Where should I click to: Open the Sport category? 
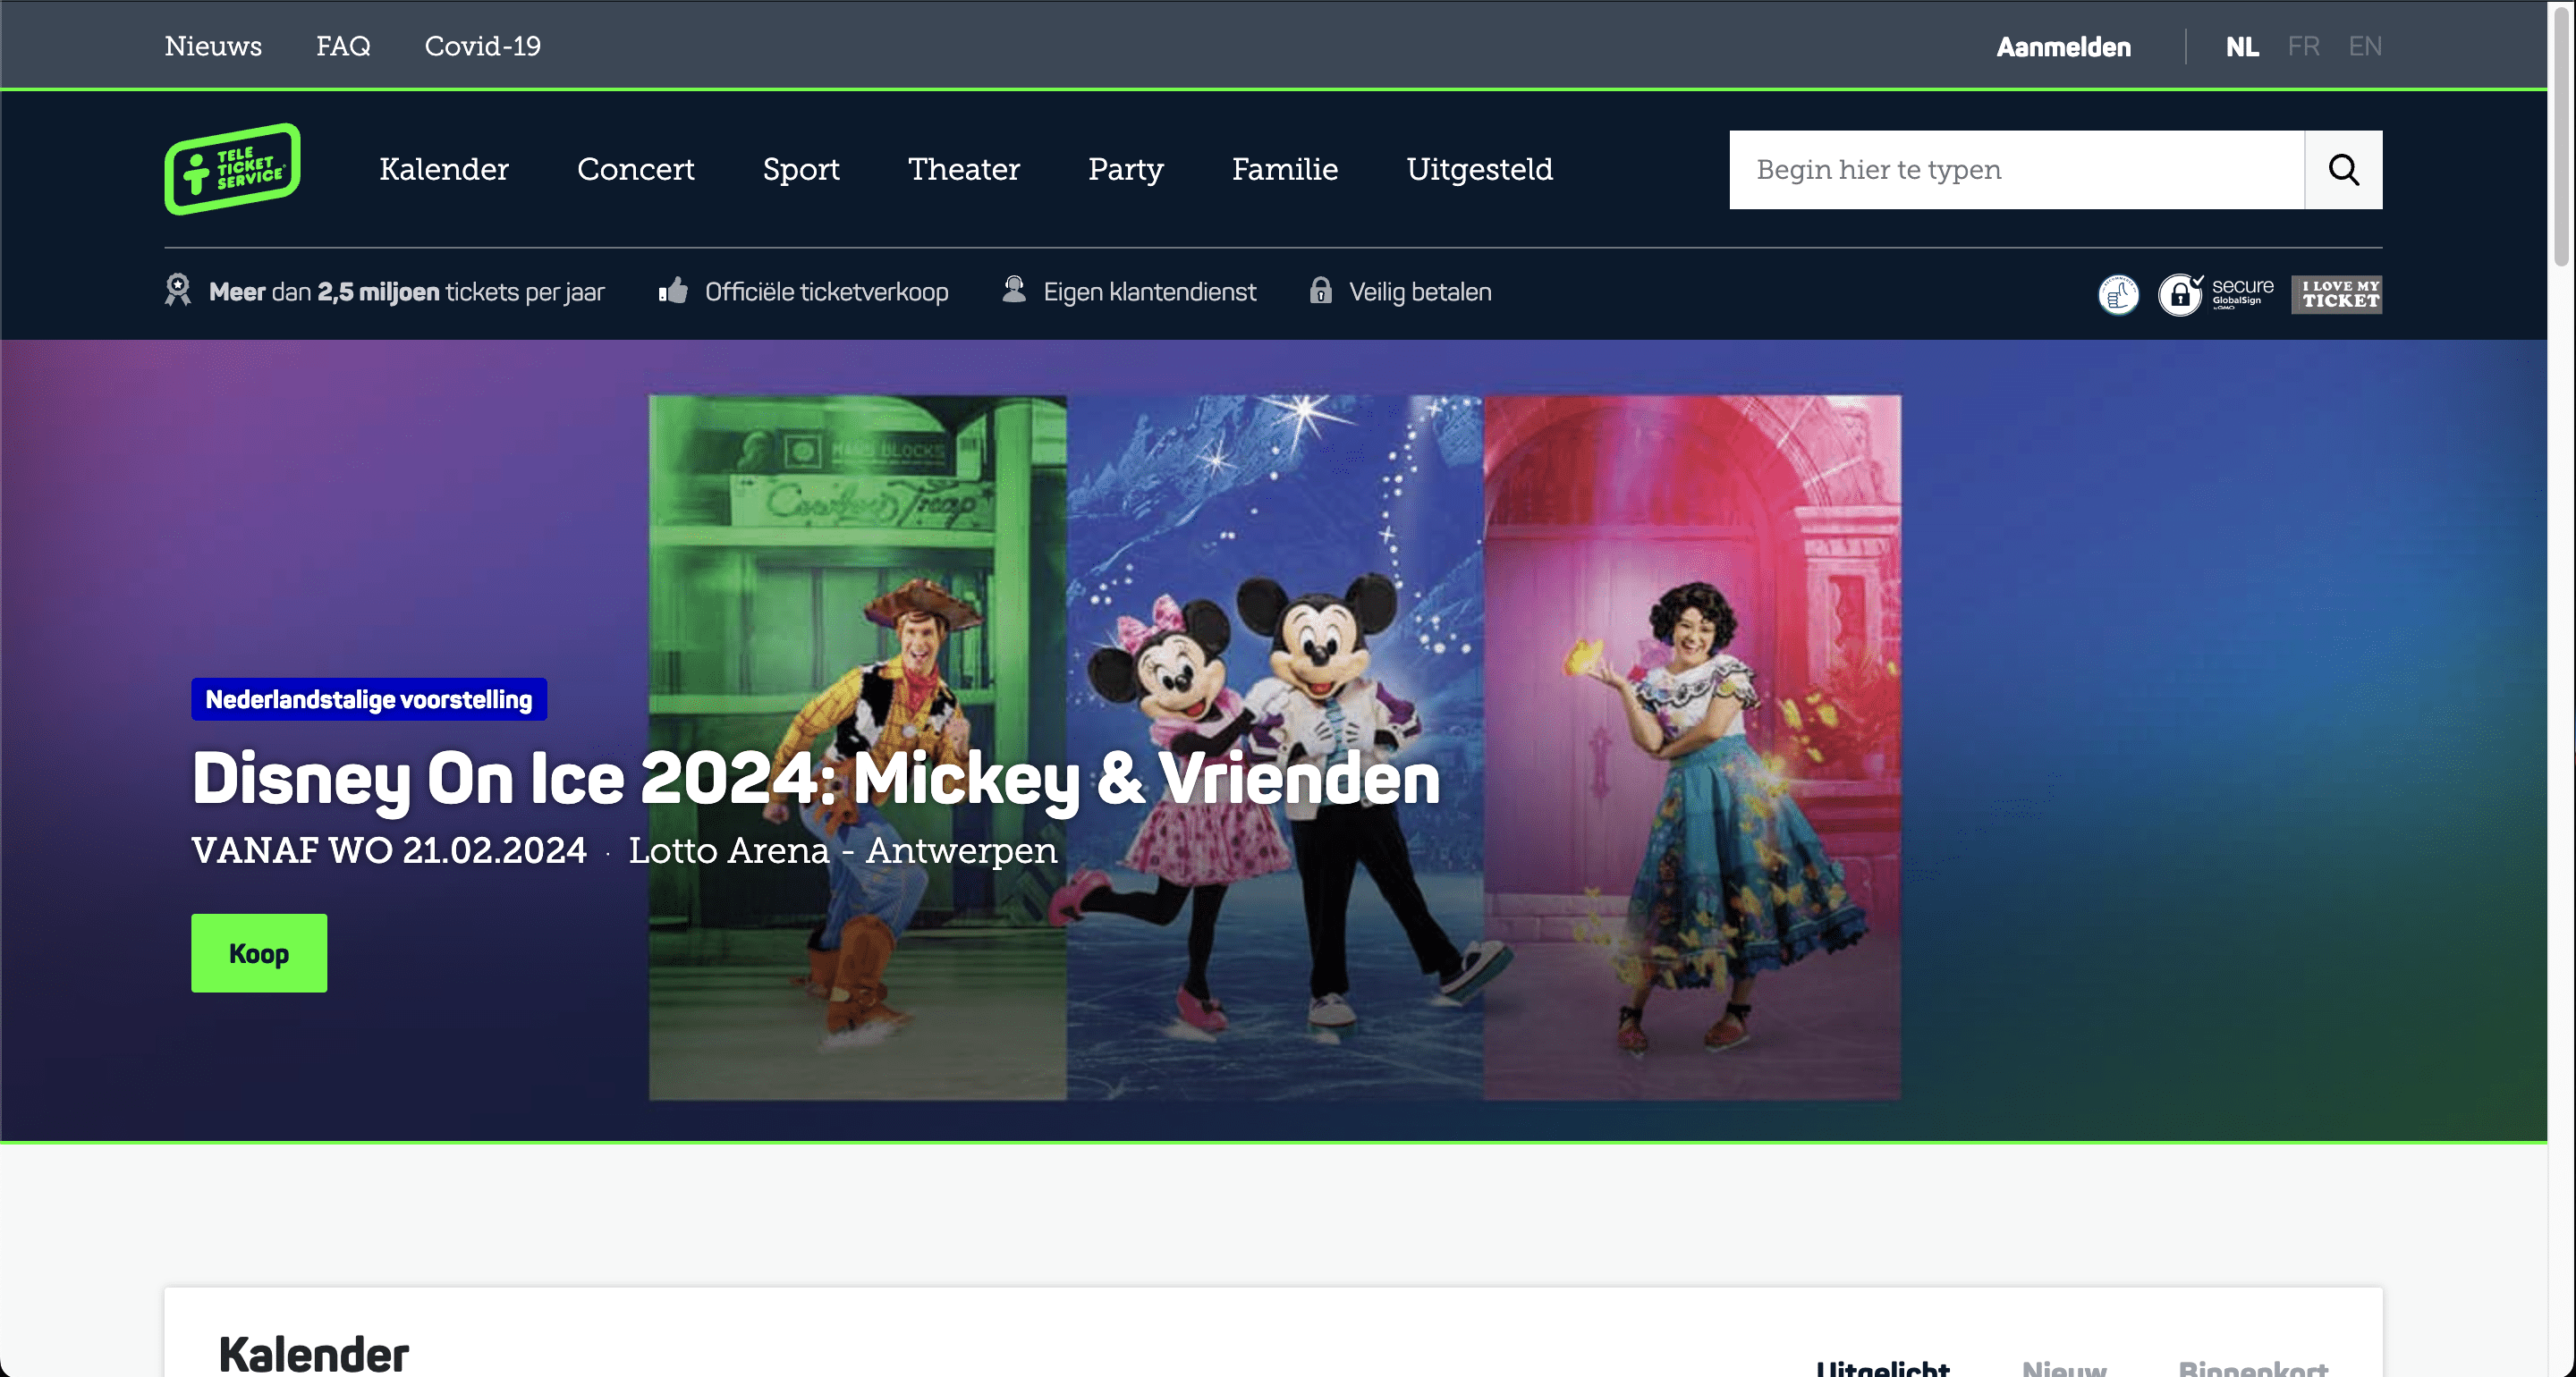click(801, 169)
